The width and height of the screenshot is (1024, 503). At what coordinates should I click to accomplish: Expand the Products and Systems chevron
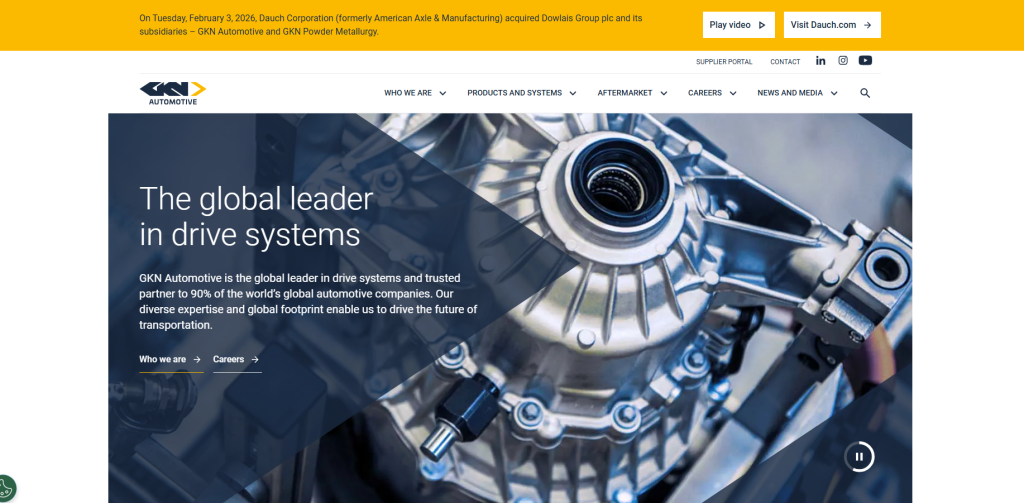point(573,93)
